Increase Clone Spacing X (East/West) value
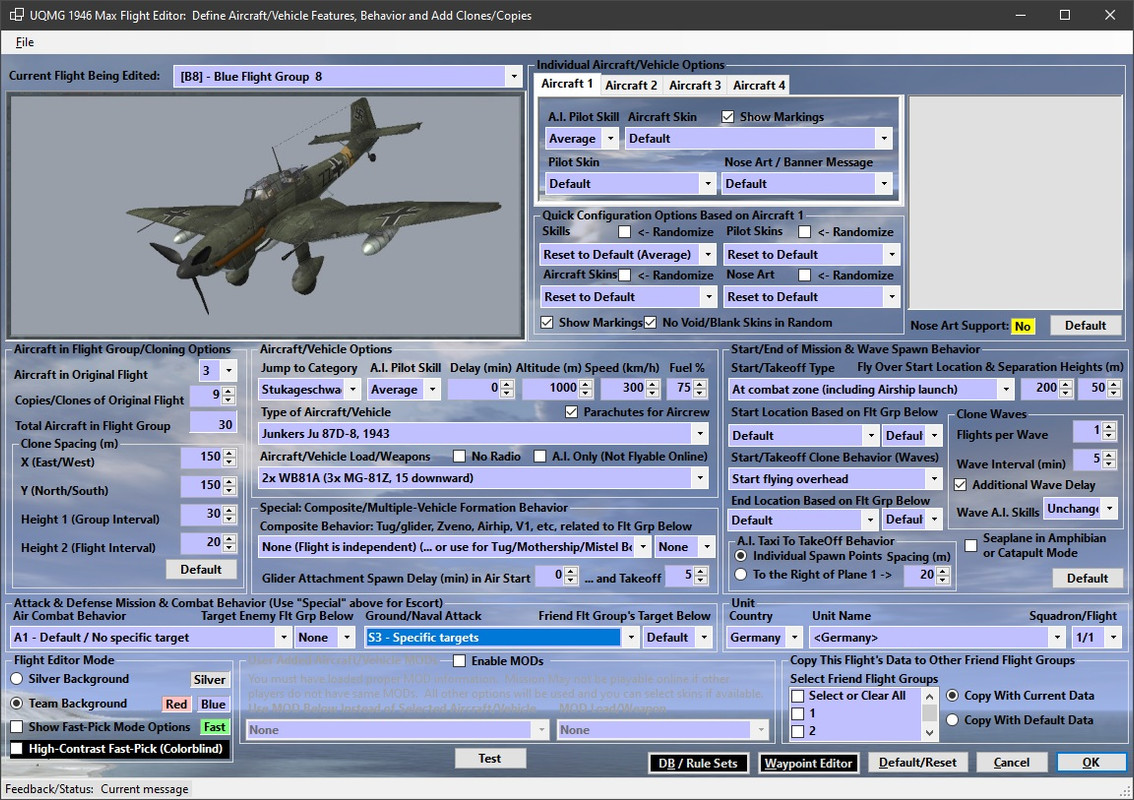 click(229, 453)
